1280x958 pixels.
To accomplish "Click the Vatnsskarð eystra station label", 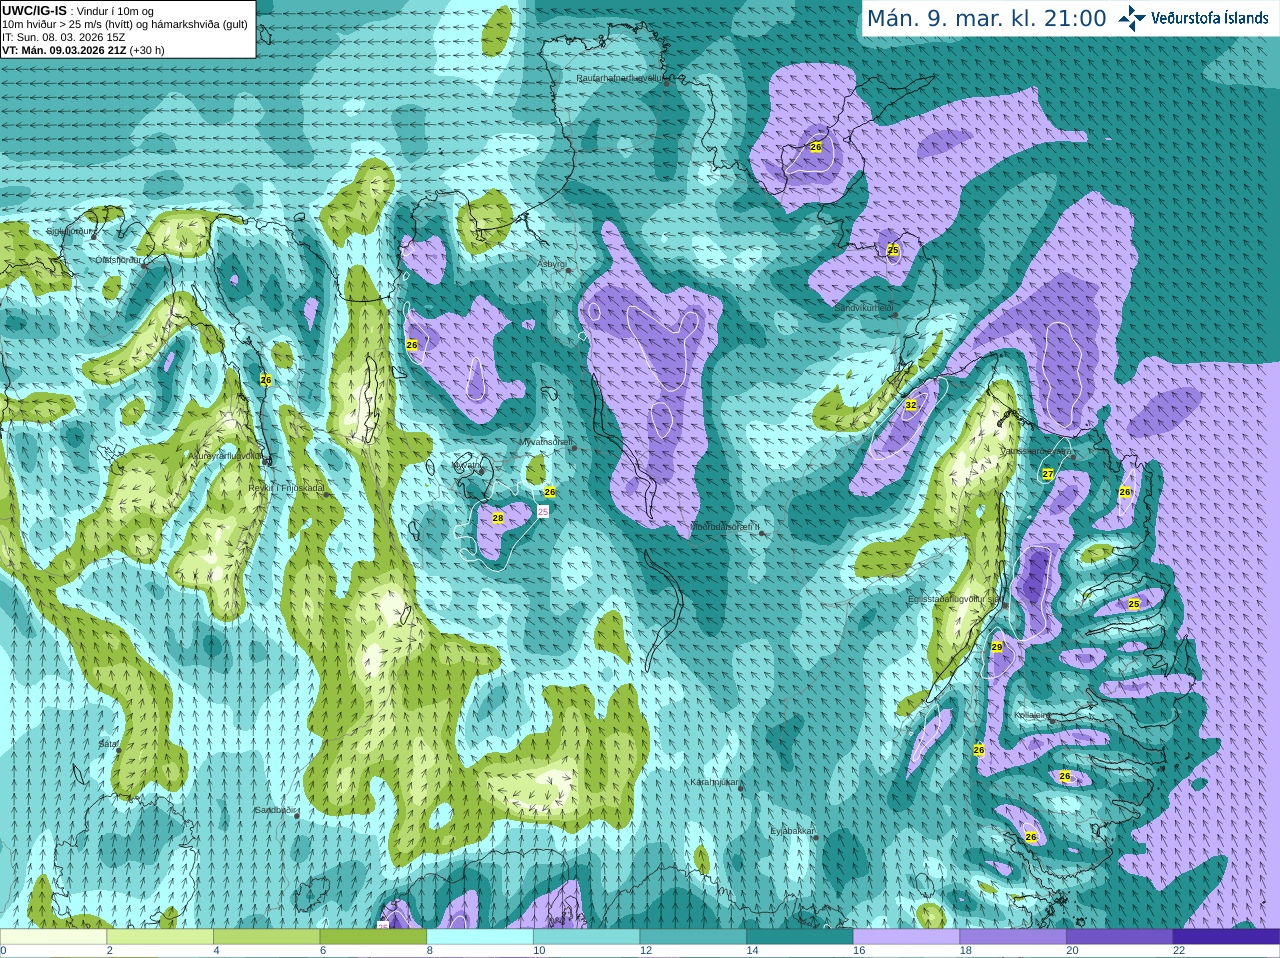I will [1036, 451].
